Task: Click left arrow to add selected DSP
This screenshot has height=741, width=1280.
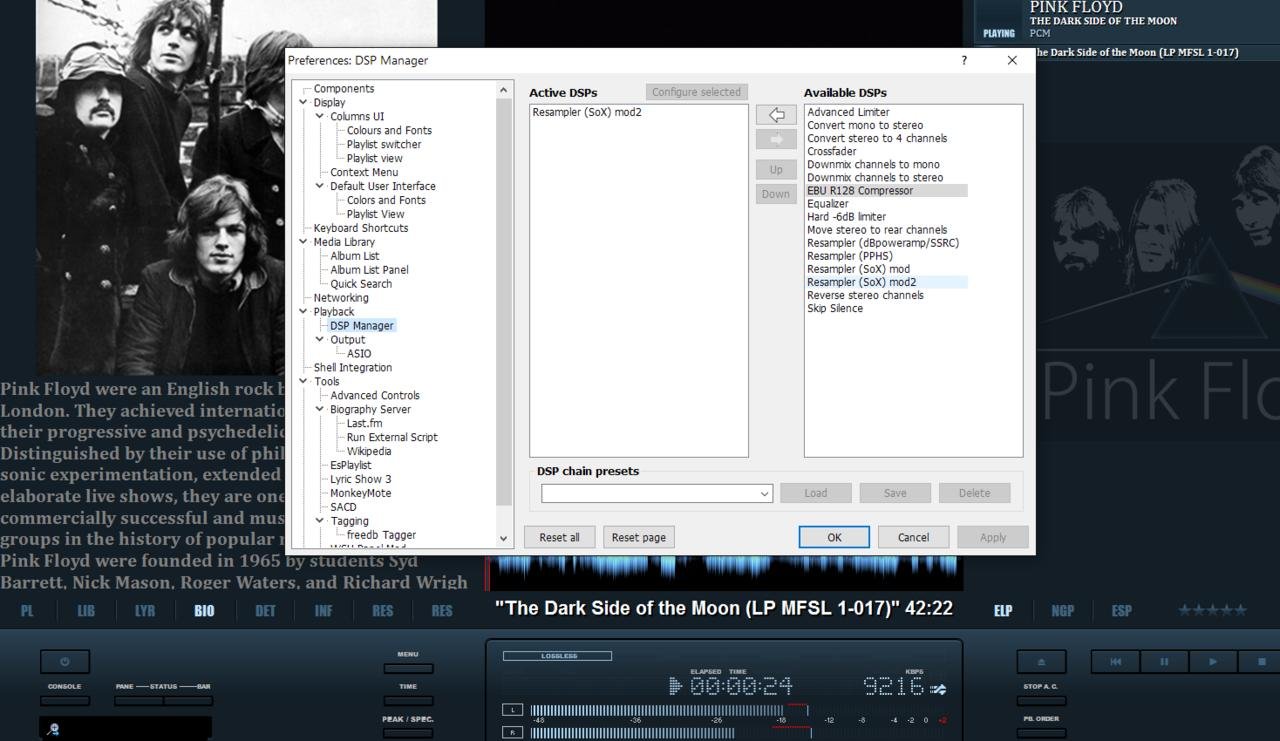Action: point(776,115)
